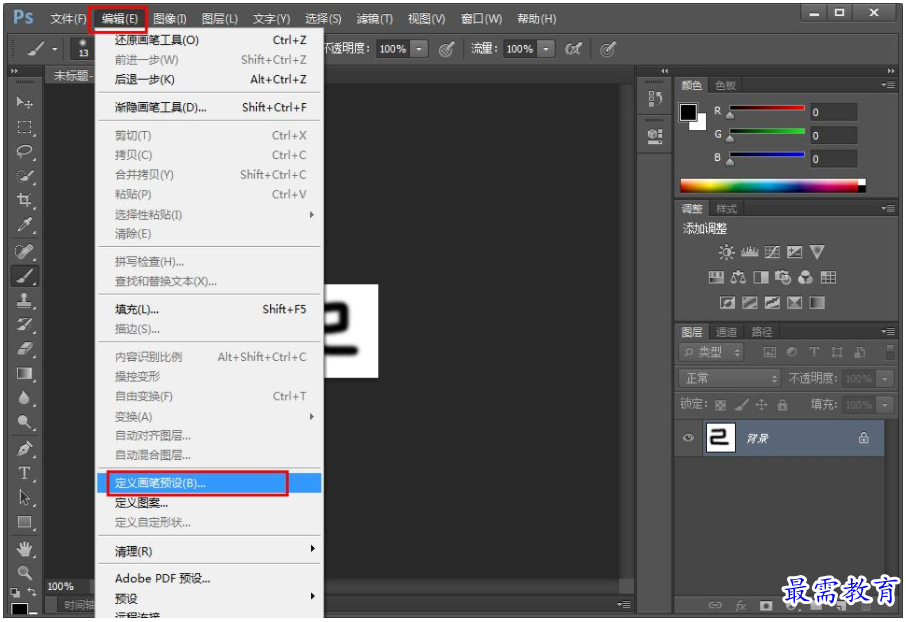The image size is (906, 622).
Task: Select the Quick Selection tool
Action: pyautogui.click(x=24, y=176)
